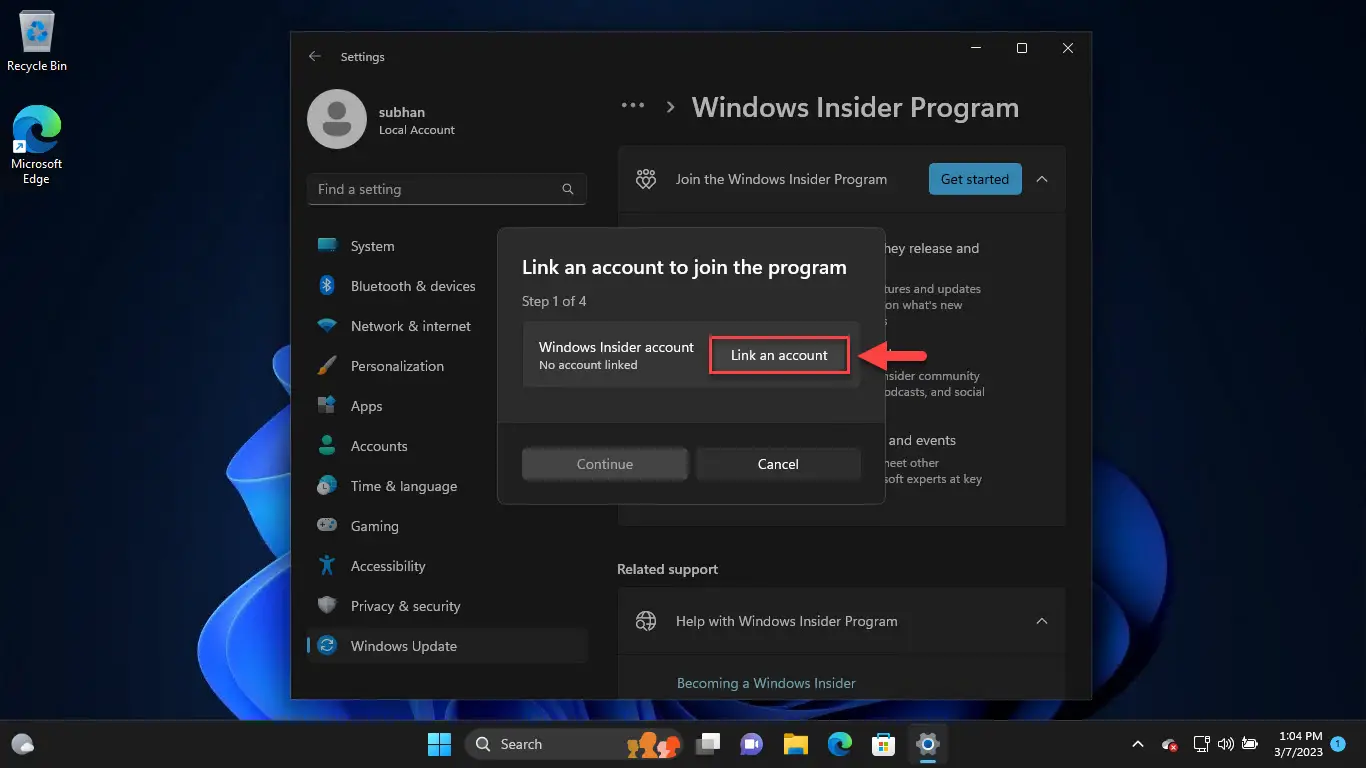Click the Personalization paintbrush icon
The image size is (1366, 768).
tap(327, 366)
